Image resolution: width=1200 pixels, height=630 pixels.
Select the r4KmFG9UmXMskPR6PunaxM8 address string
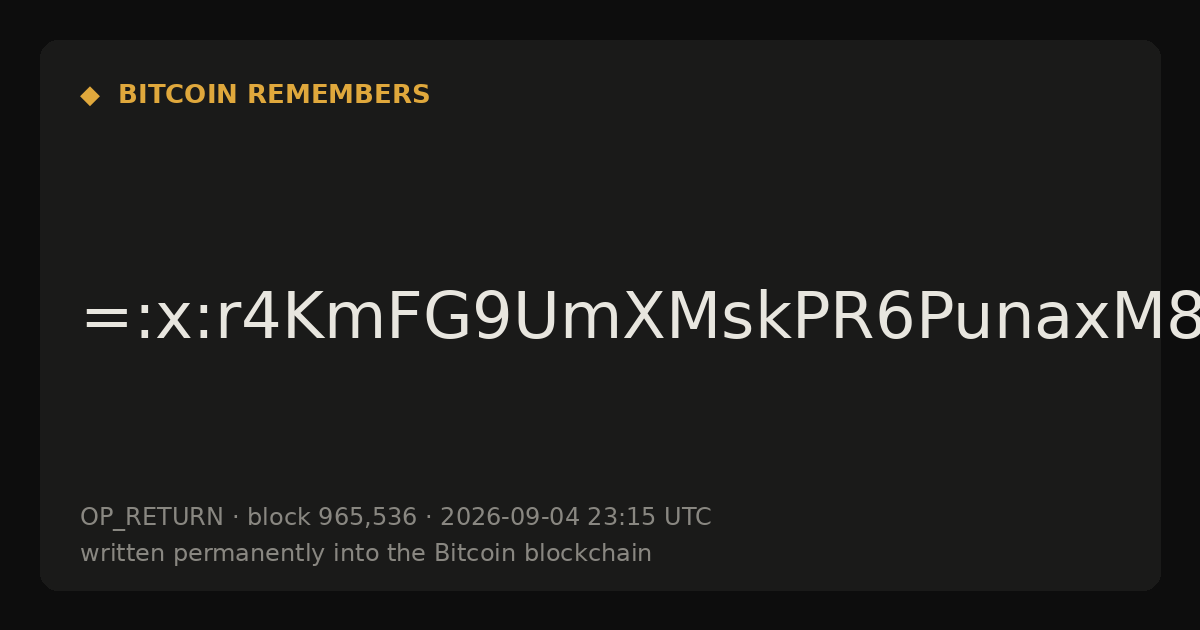pyautogui.click(x=693, y=320)
